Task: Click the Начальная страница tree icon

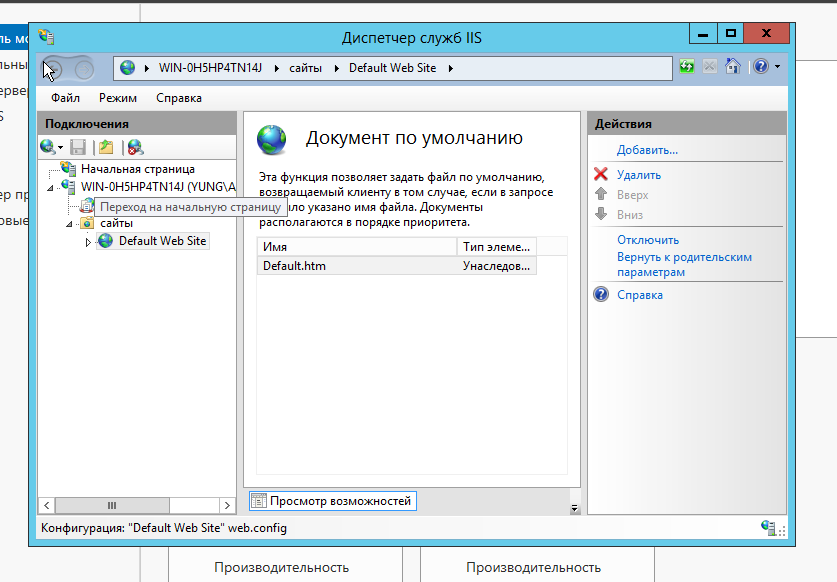Action: point(68,169)
